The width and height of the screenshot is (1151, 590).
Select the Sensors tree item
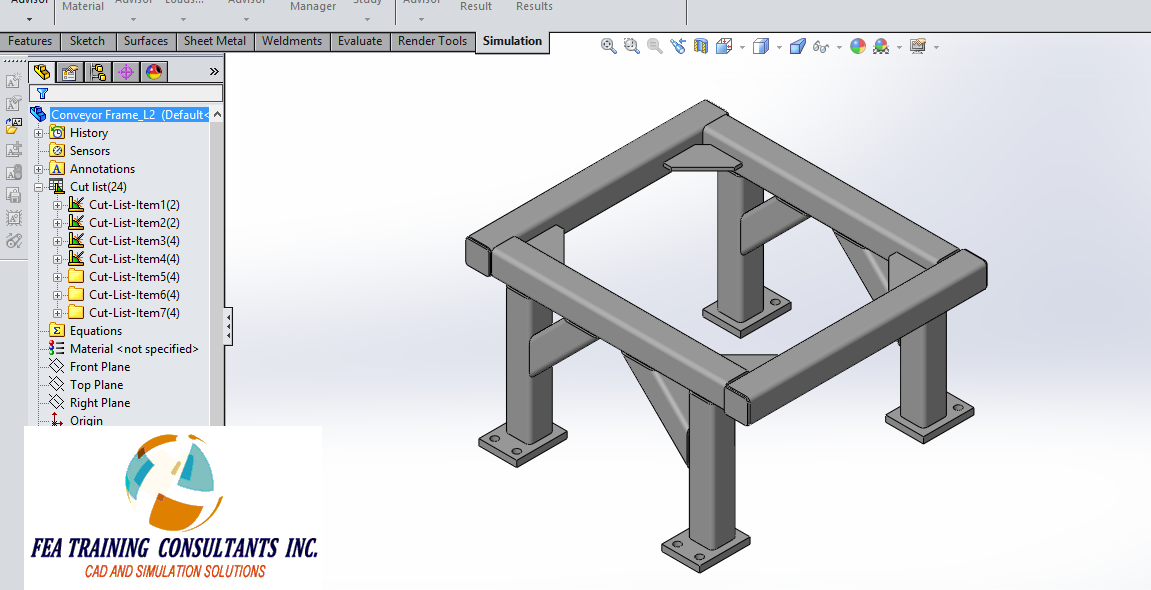[x=90, y=150]
